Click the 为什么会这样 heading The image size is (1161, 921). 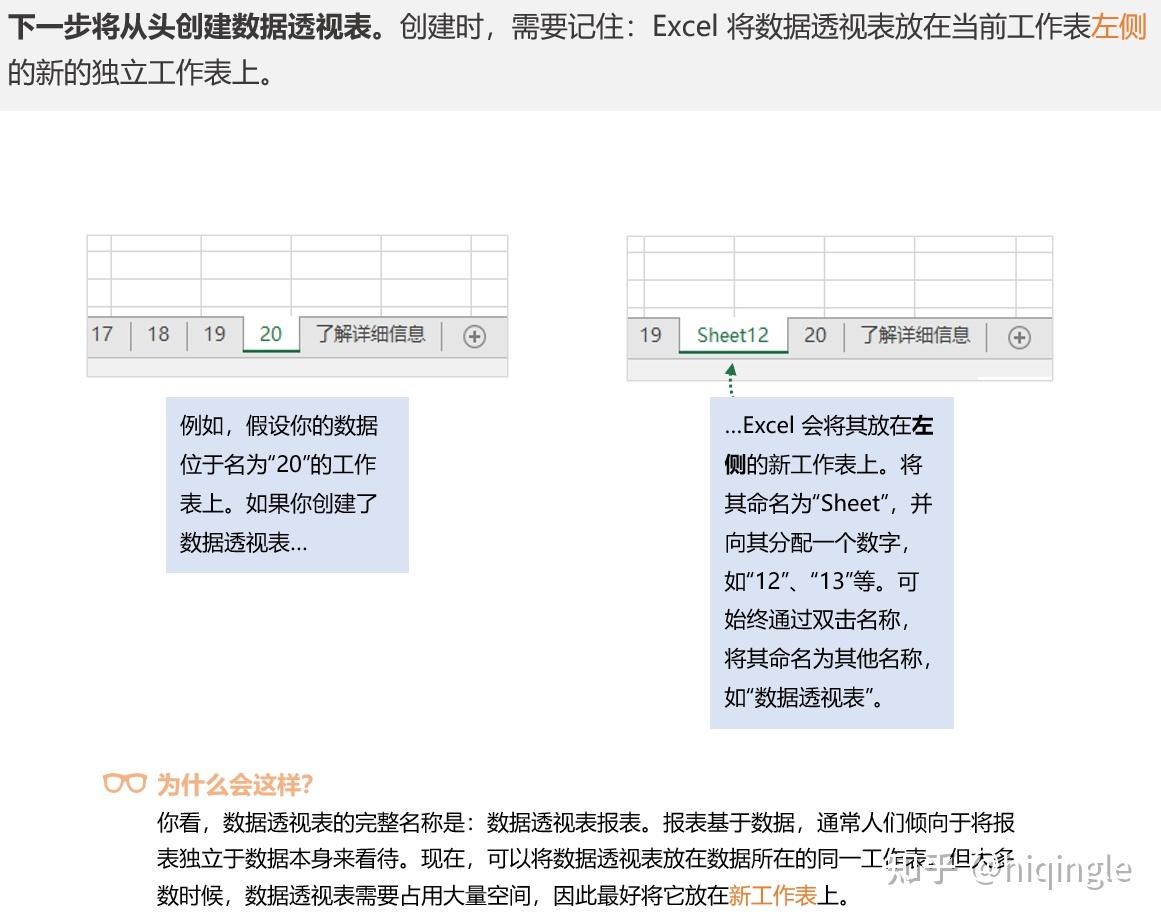pos(235,784)
